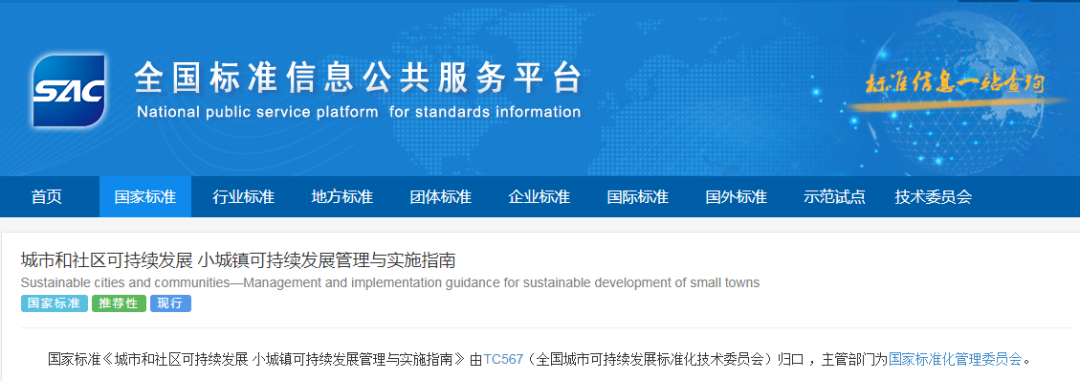The width and height of the screenshot is (1080, 381).
Task: Select the 国家标准 navigation tab
Action: tap(145, 196)
